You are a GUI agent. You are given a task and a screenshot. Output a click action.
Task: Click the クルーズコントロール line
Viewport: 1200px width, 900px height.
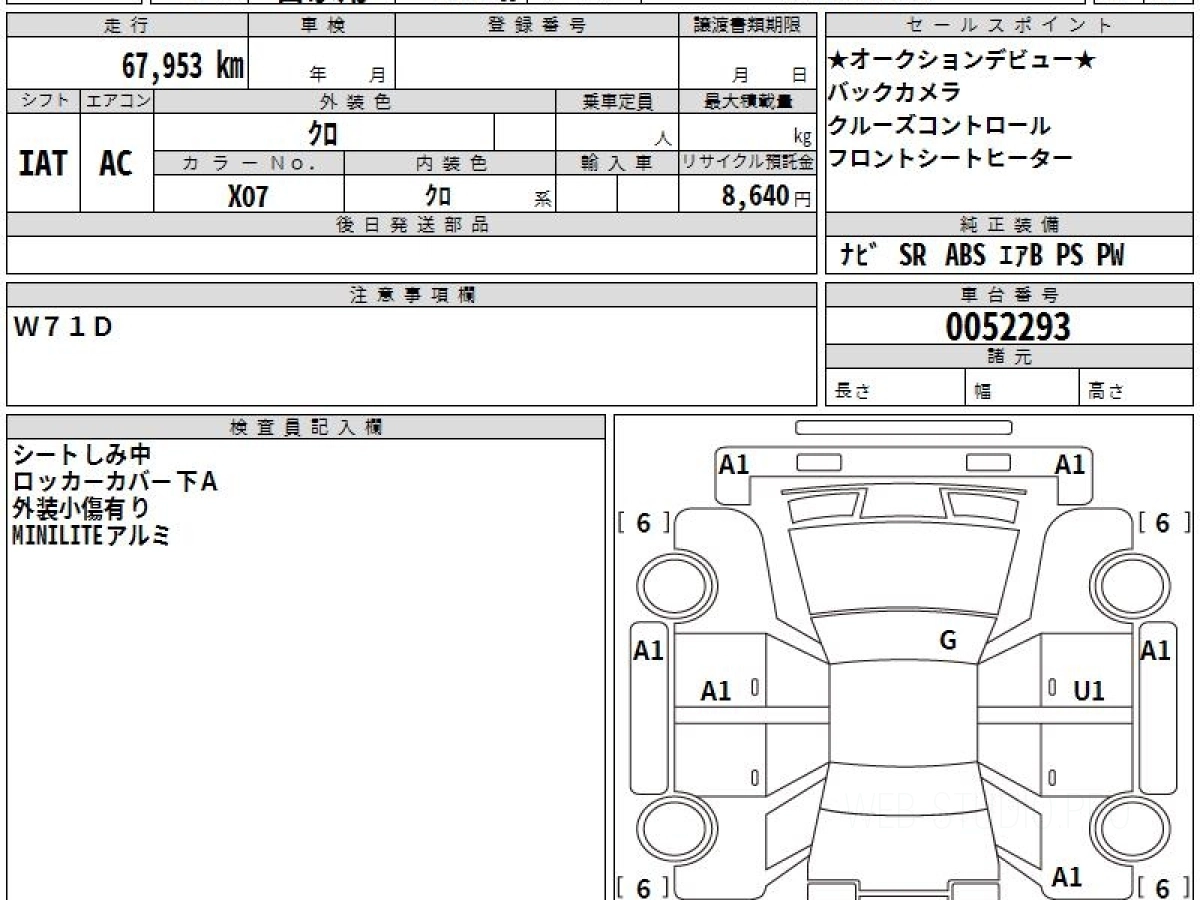click(939, 125)
